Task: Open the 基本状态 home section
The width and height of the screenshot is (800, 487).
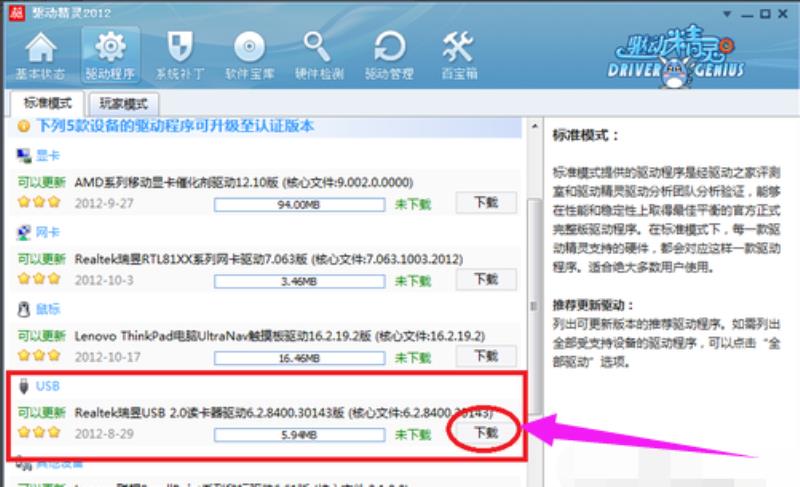Action: pos(40,56)
